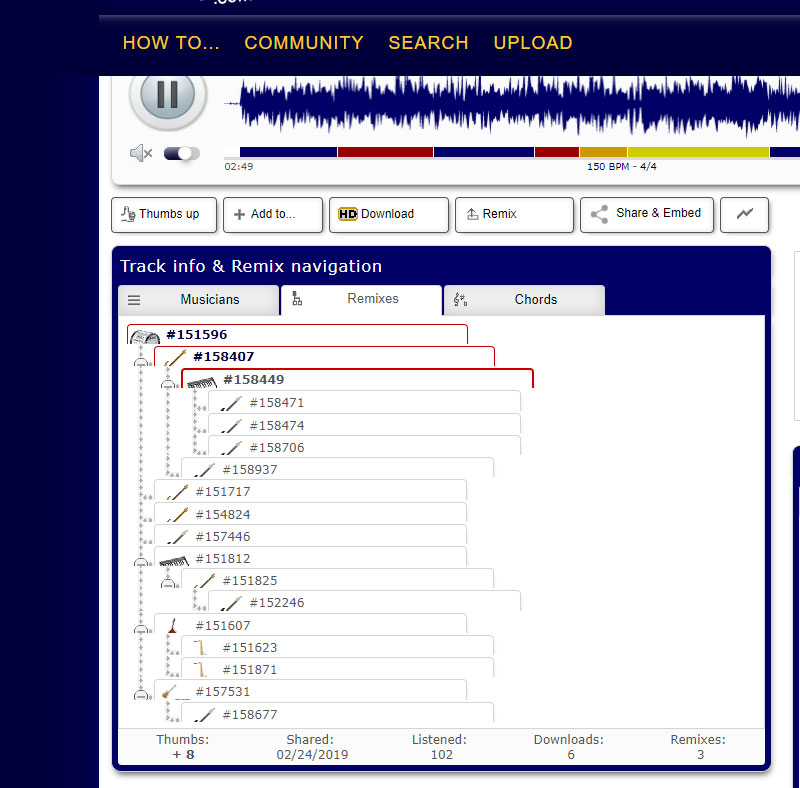The width and height of the screenshot is (800, 788).
Task: Pause the track playback
Action: click(x=167, y=94)
